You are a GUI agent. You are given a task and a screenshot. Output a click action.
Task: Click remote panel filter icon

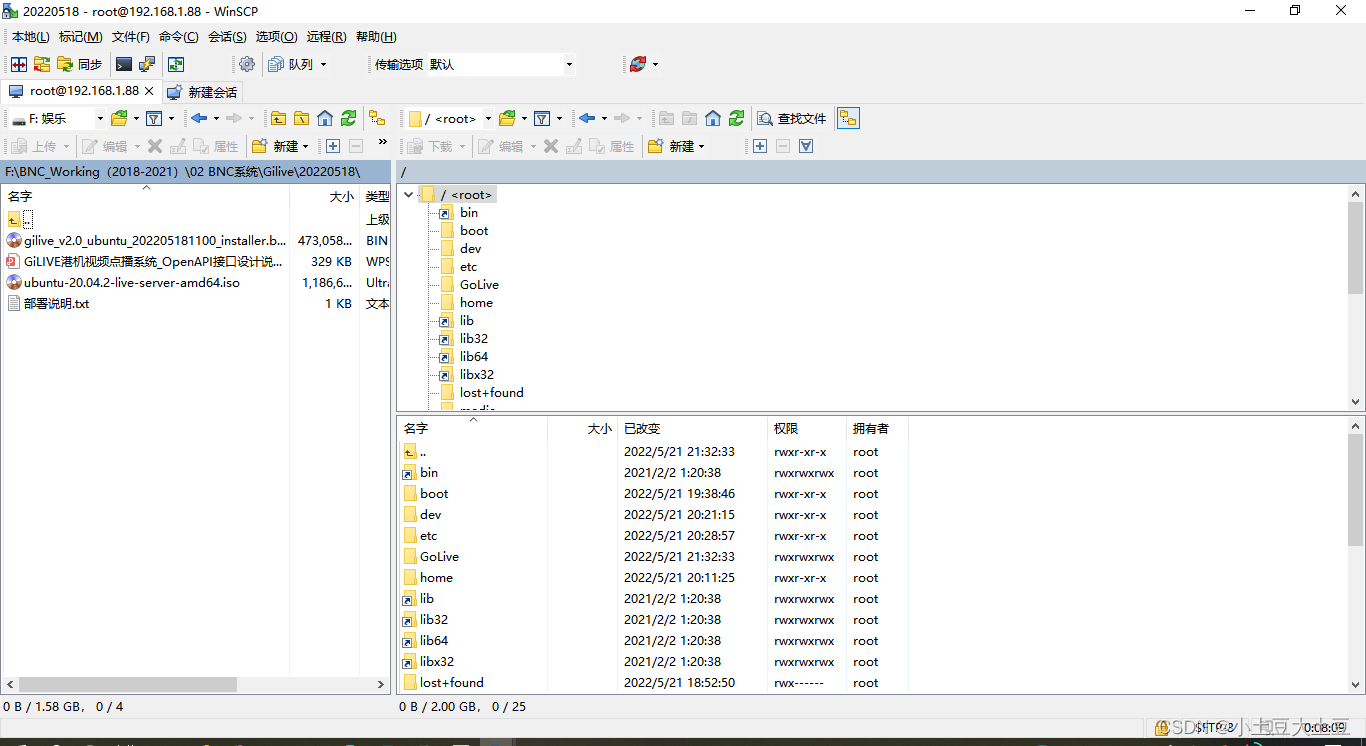pos(542,118)
